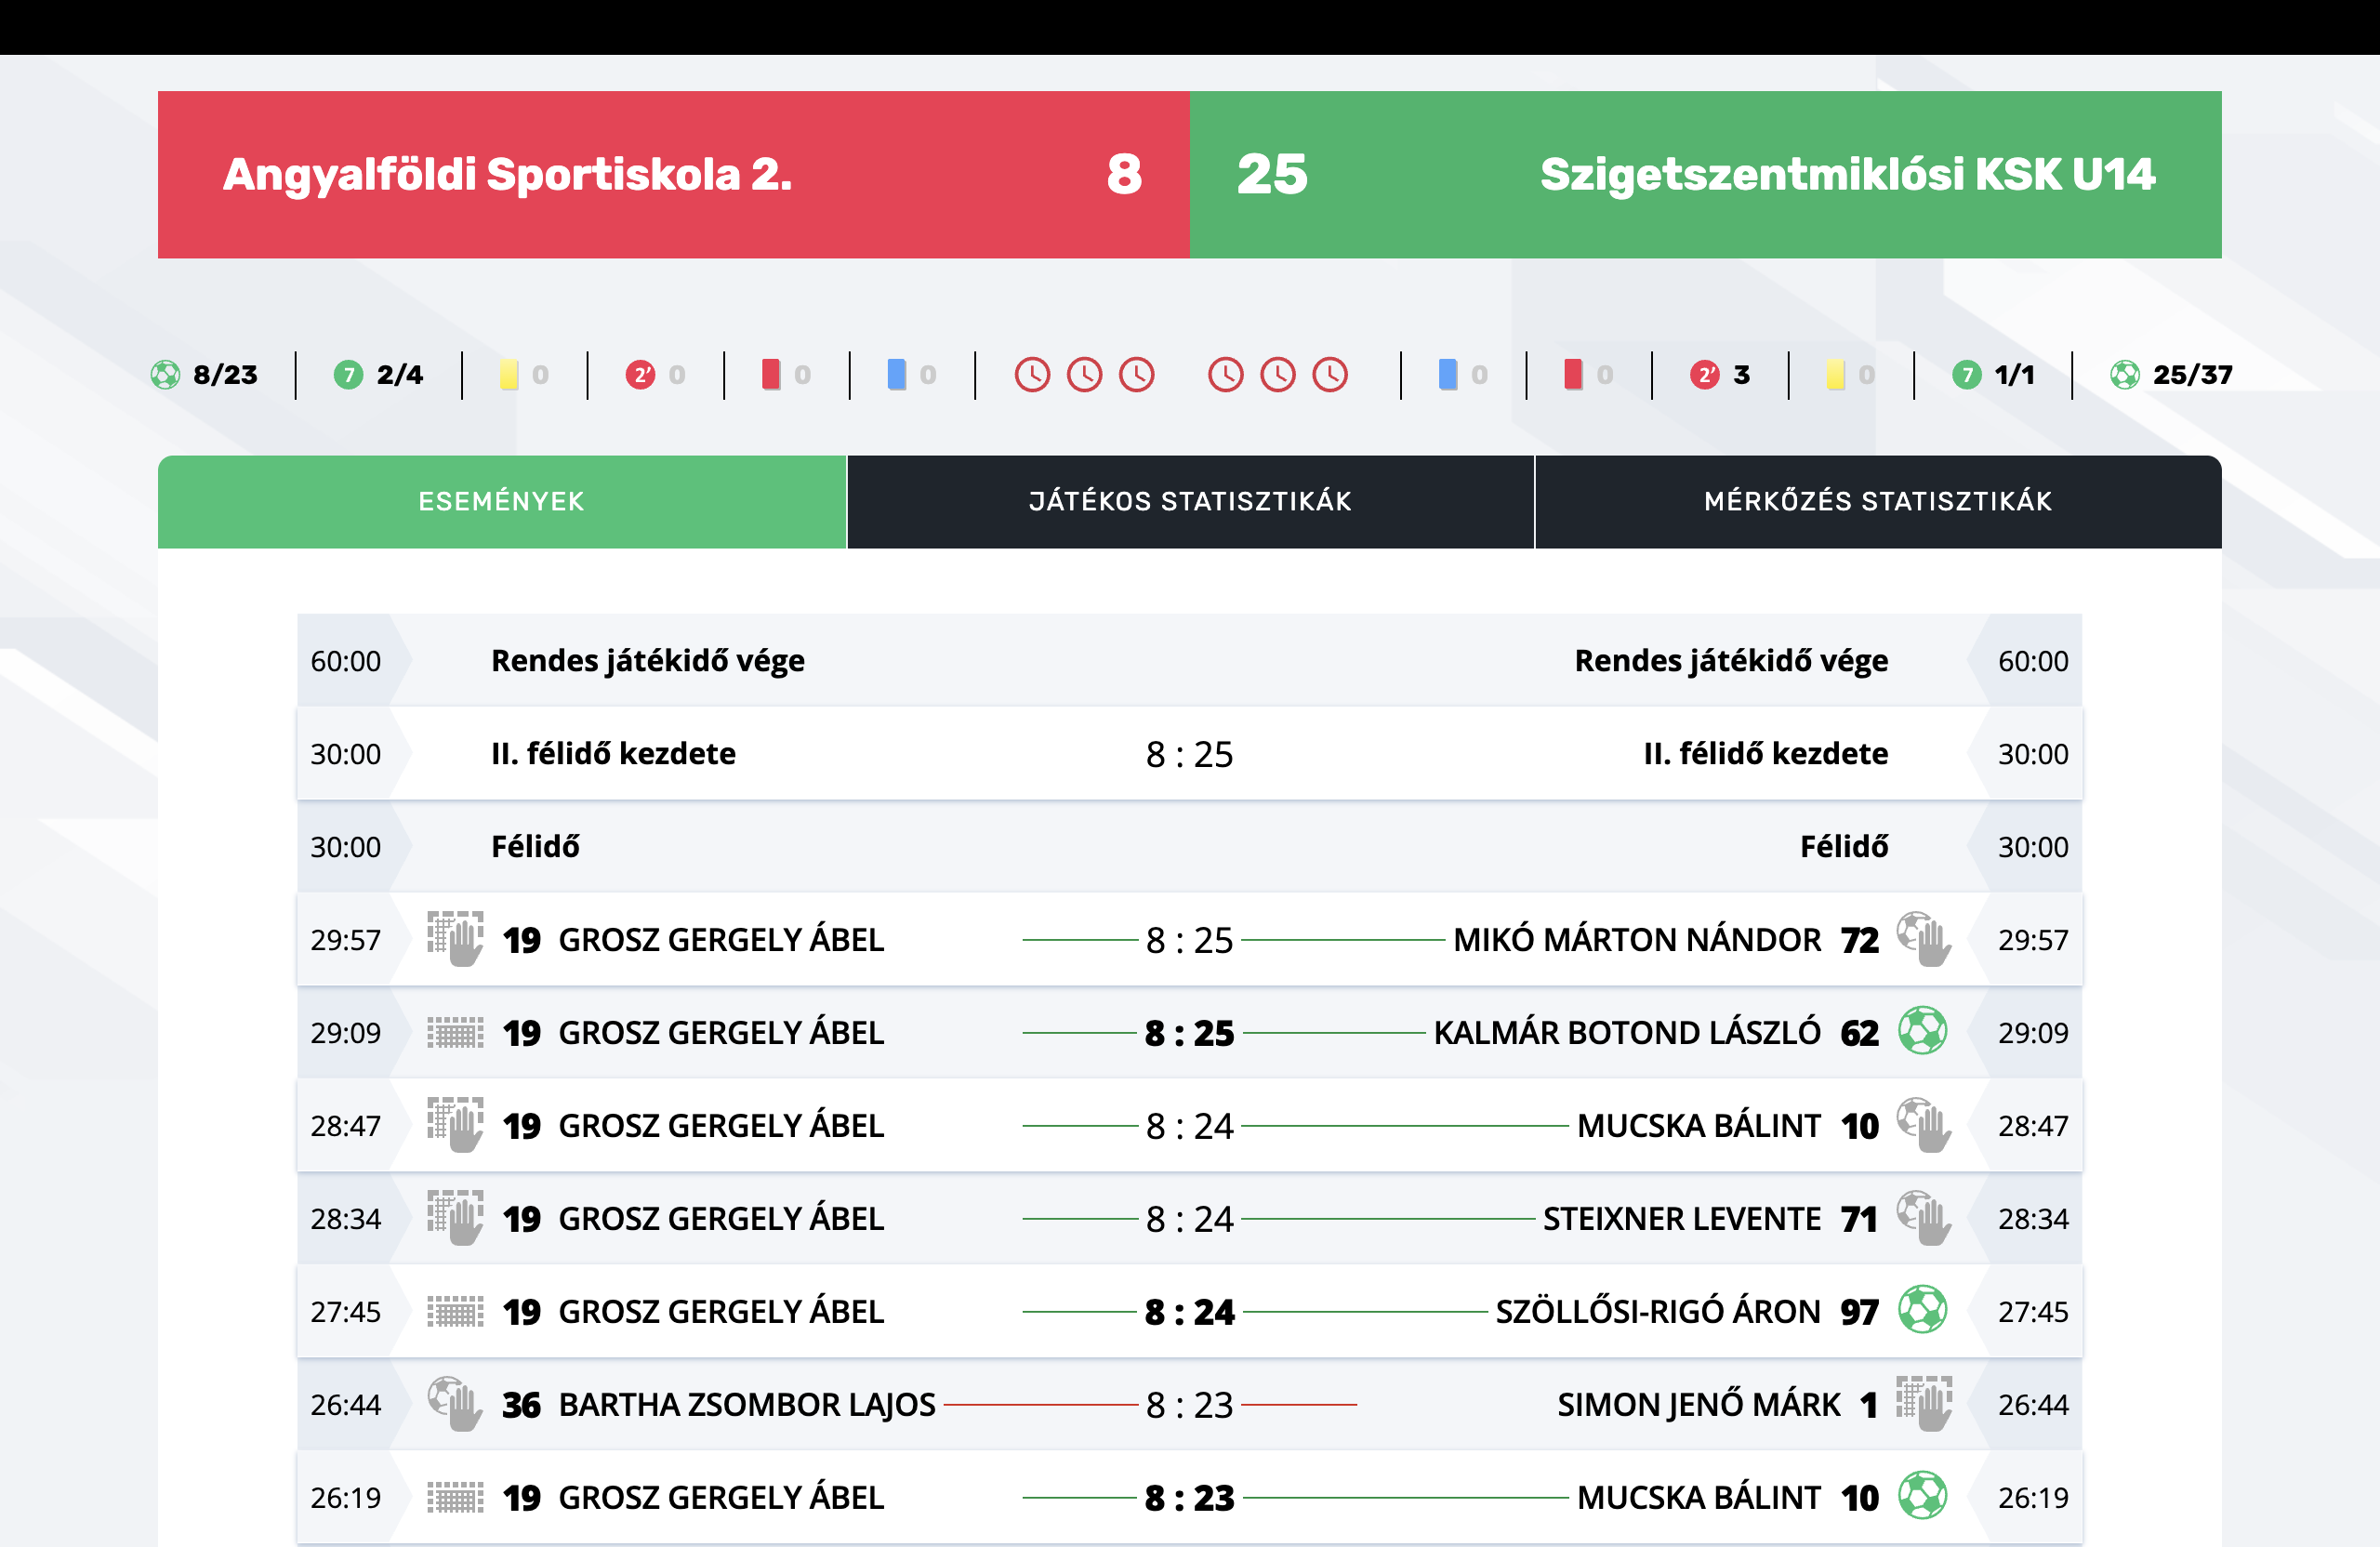Image resolution: width=2380 pixels, height=1547 pixels.
Task: Click the last away team timeout clock
Action: [1330, 375]
